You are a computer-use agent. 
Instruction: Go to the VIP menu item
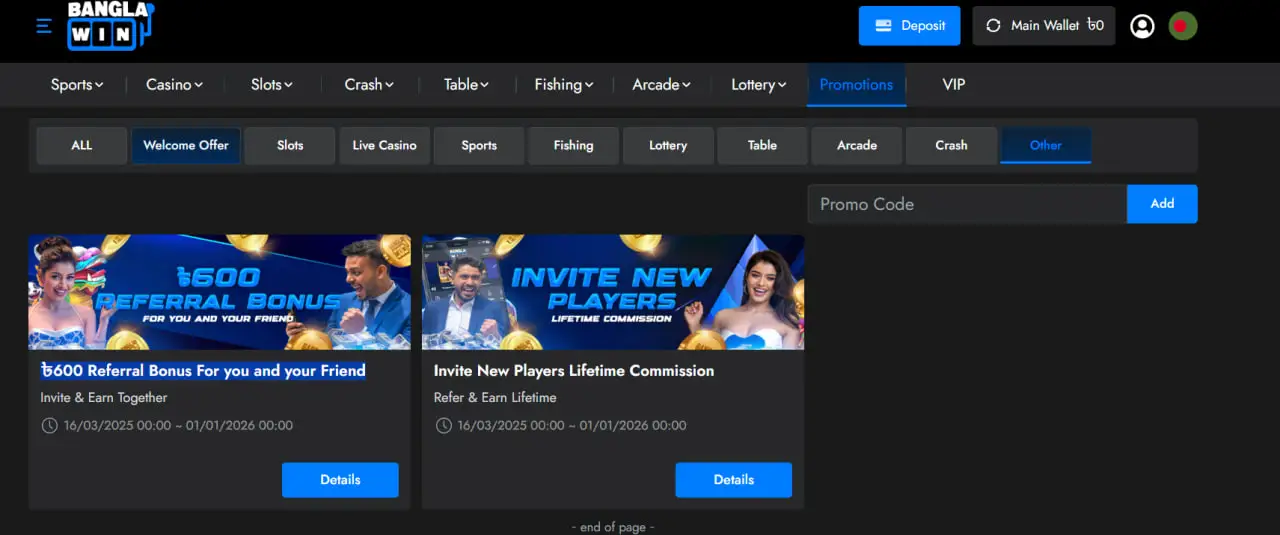click(954, 85)
